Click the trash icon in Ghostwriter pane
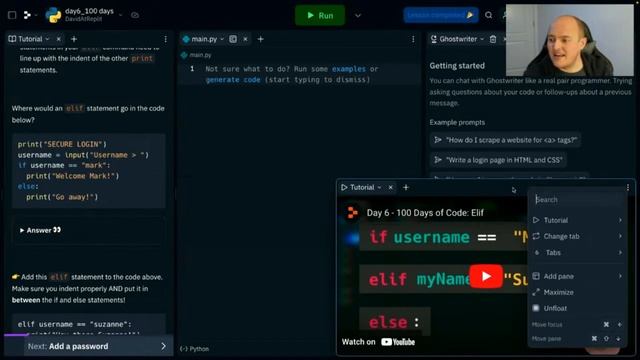640x360 pixels. point(493,39)
